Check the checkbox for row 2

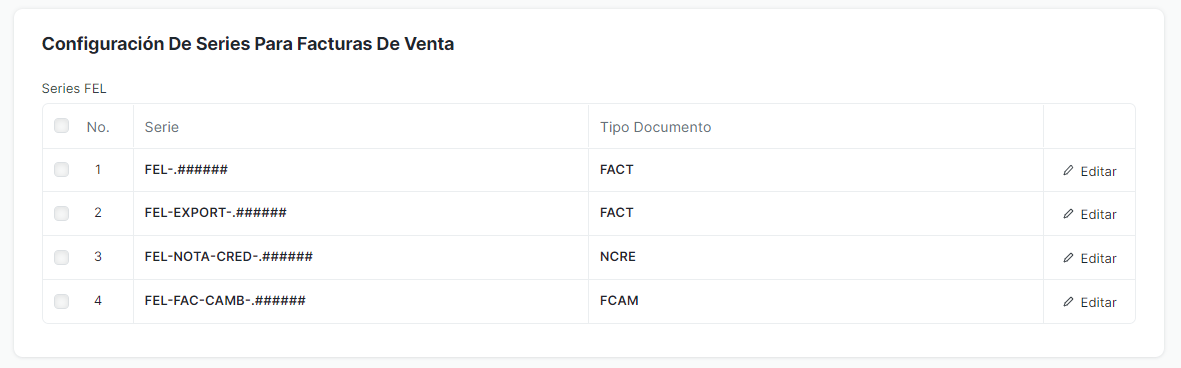[62, 214]
